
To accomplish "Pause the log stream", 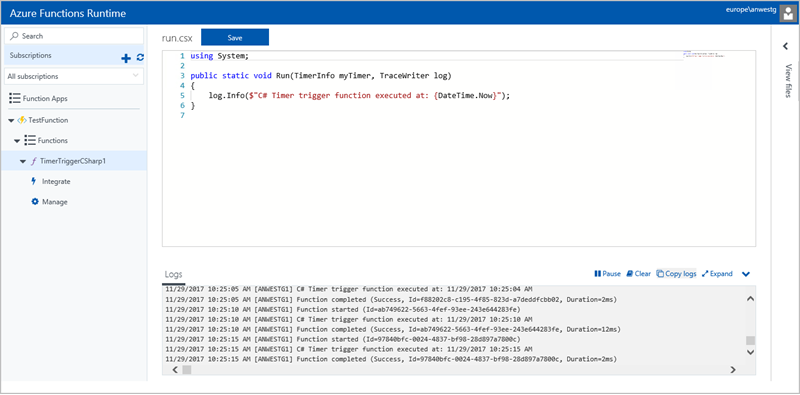I will [x=608, y=274].
